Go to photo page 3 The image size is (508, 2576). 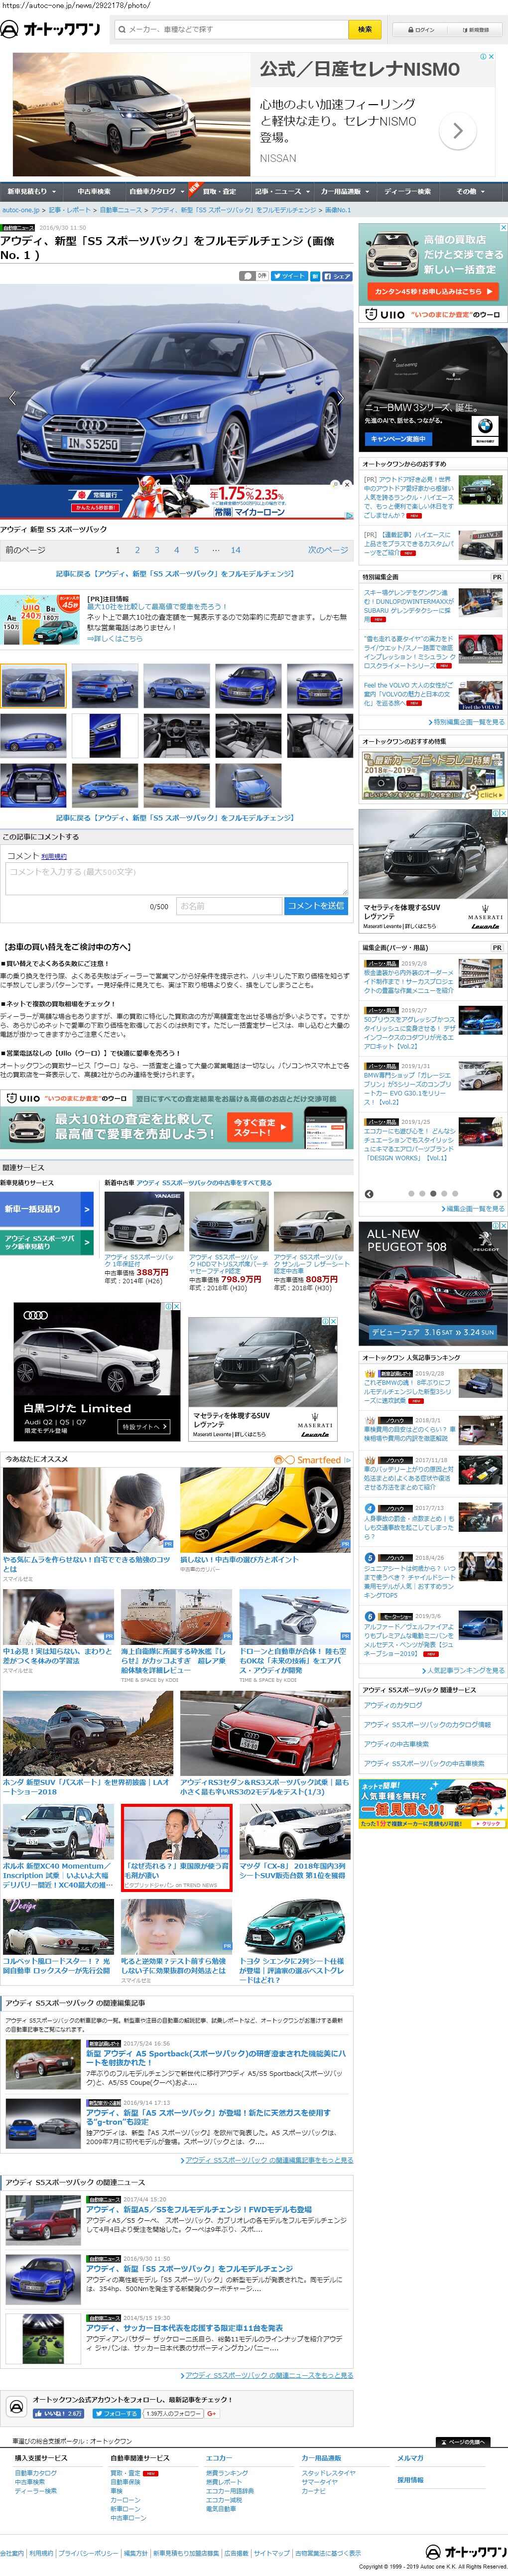point(157,550)
